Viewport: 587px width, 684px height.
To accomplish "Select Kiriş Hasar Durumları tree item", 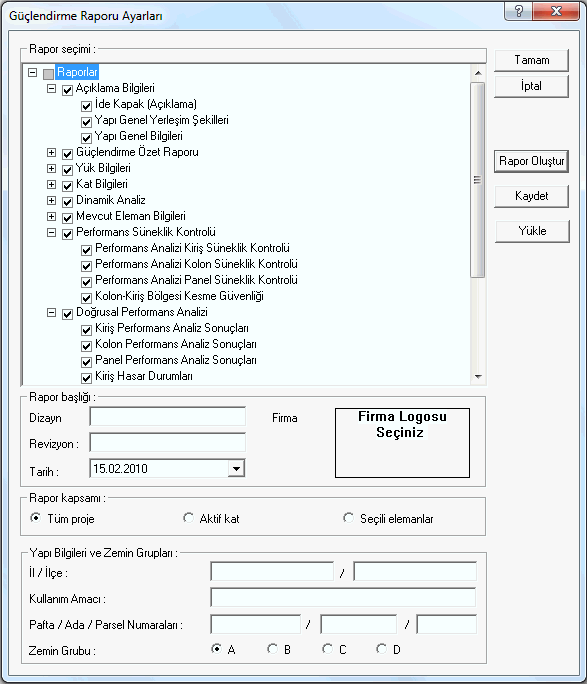I will 144,376.
